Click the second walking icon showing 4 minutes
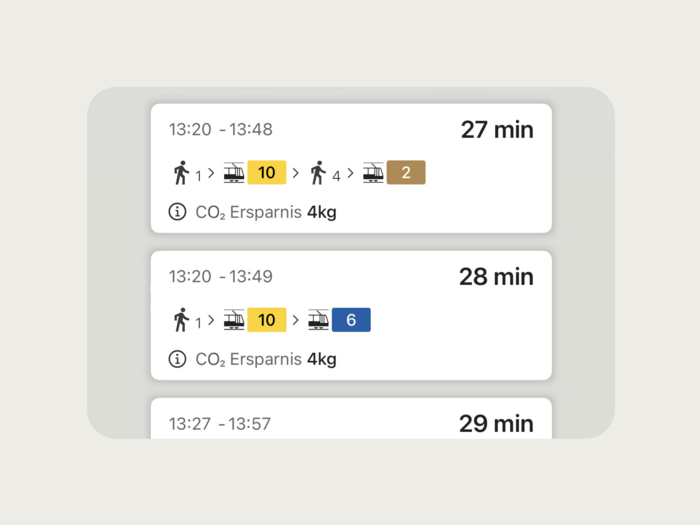This screenshot has width=700, height=525. 319,173
